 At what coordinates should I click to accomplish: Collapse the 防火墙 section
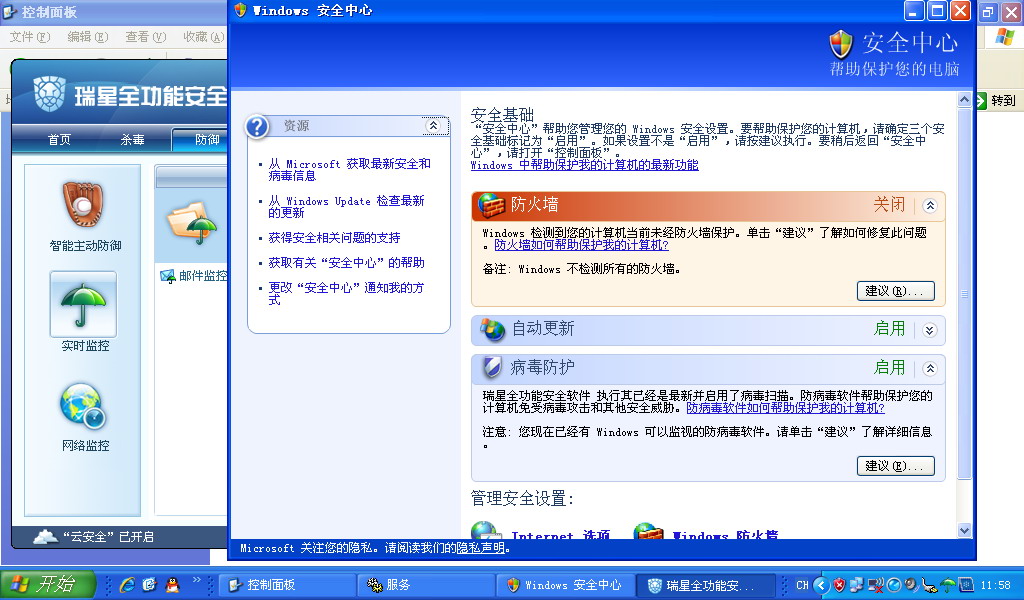(x=930, y=206)
